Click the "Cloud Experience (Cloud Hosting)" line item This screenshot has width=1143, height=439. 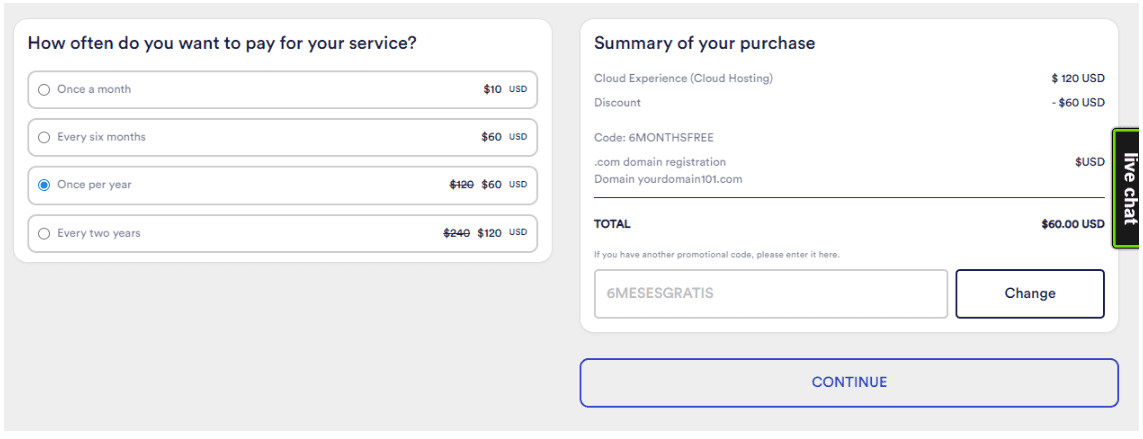pos(683,79)
